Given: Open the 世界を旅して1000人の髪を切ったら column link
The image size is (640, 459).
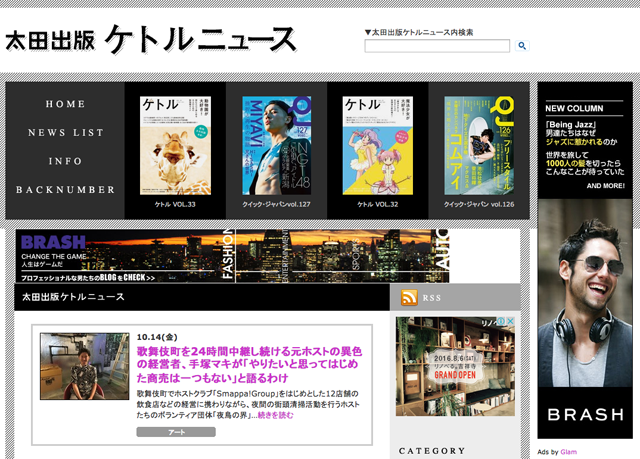Looking at the screenshot, I should [x=585, y=163].
